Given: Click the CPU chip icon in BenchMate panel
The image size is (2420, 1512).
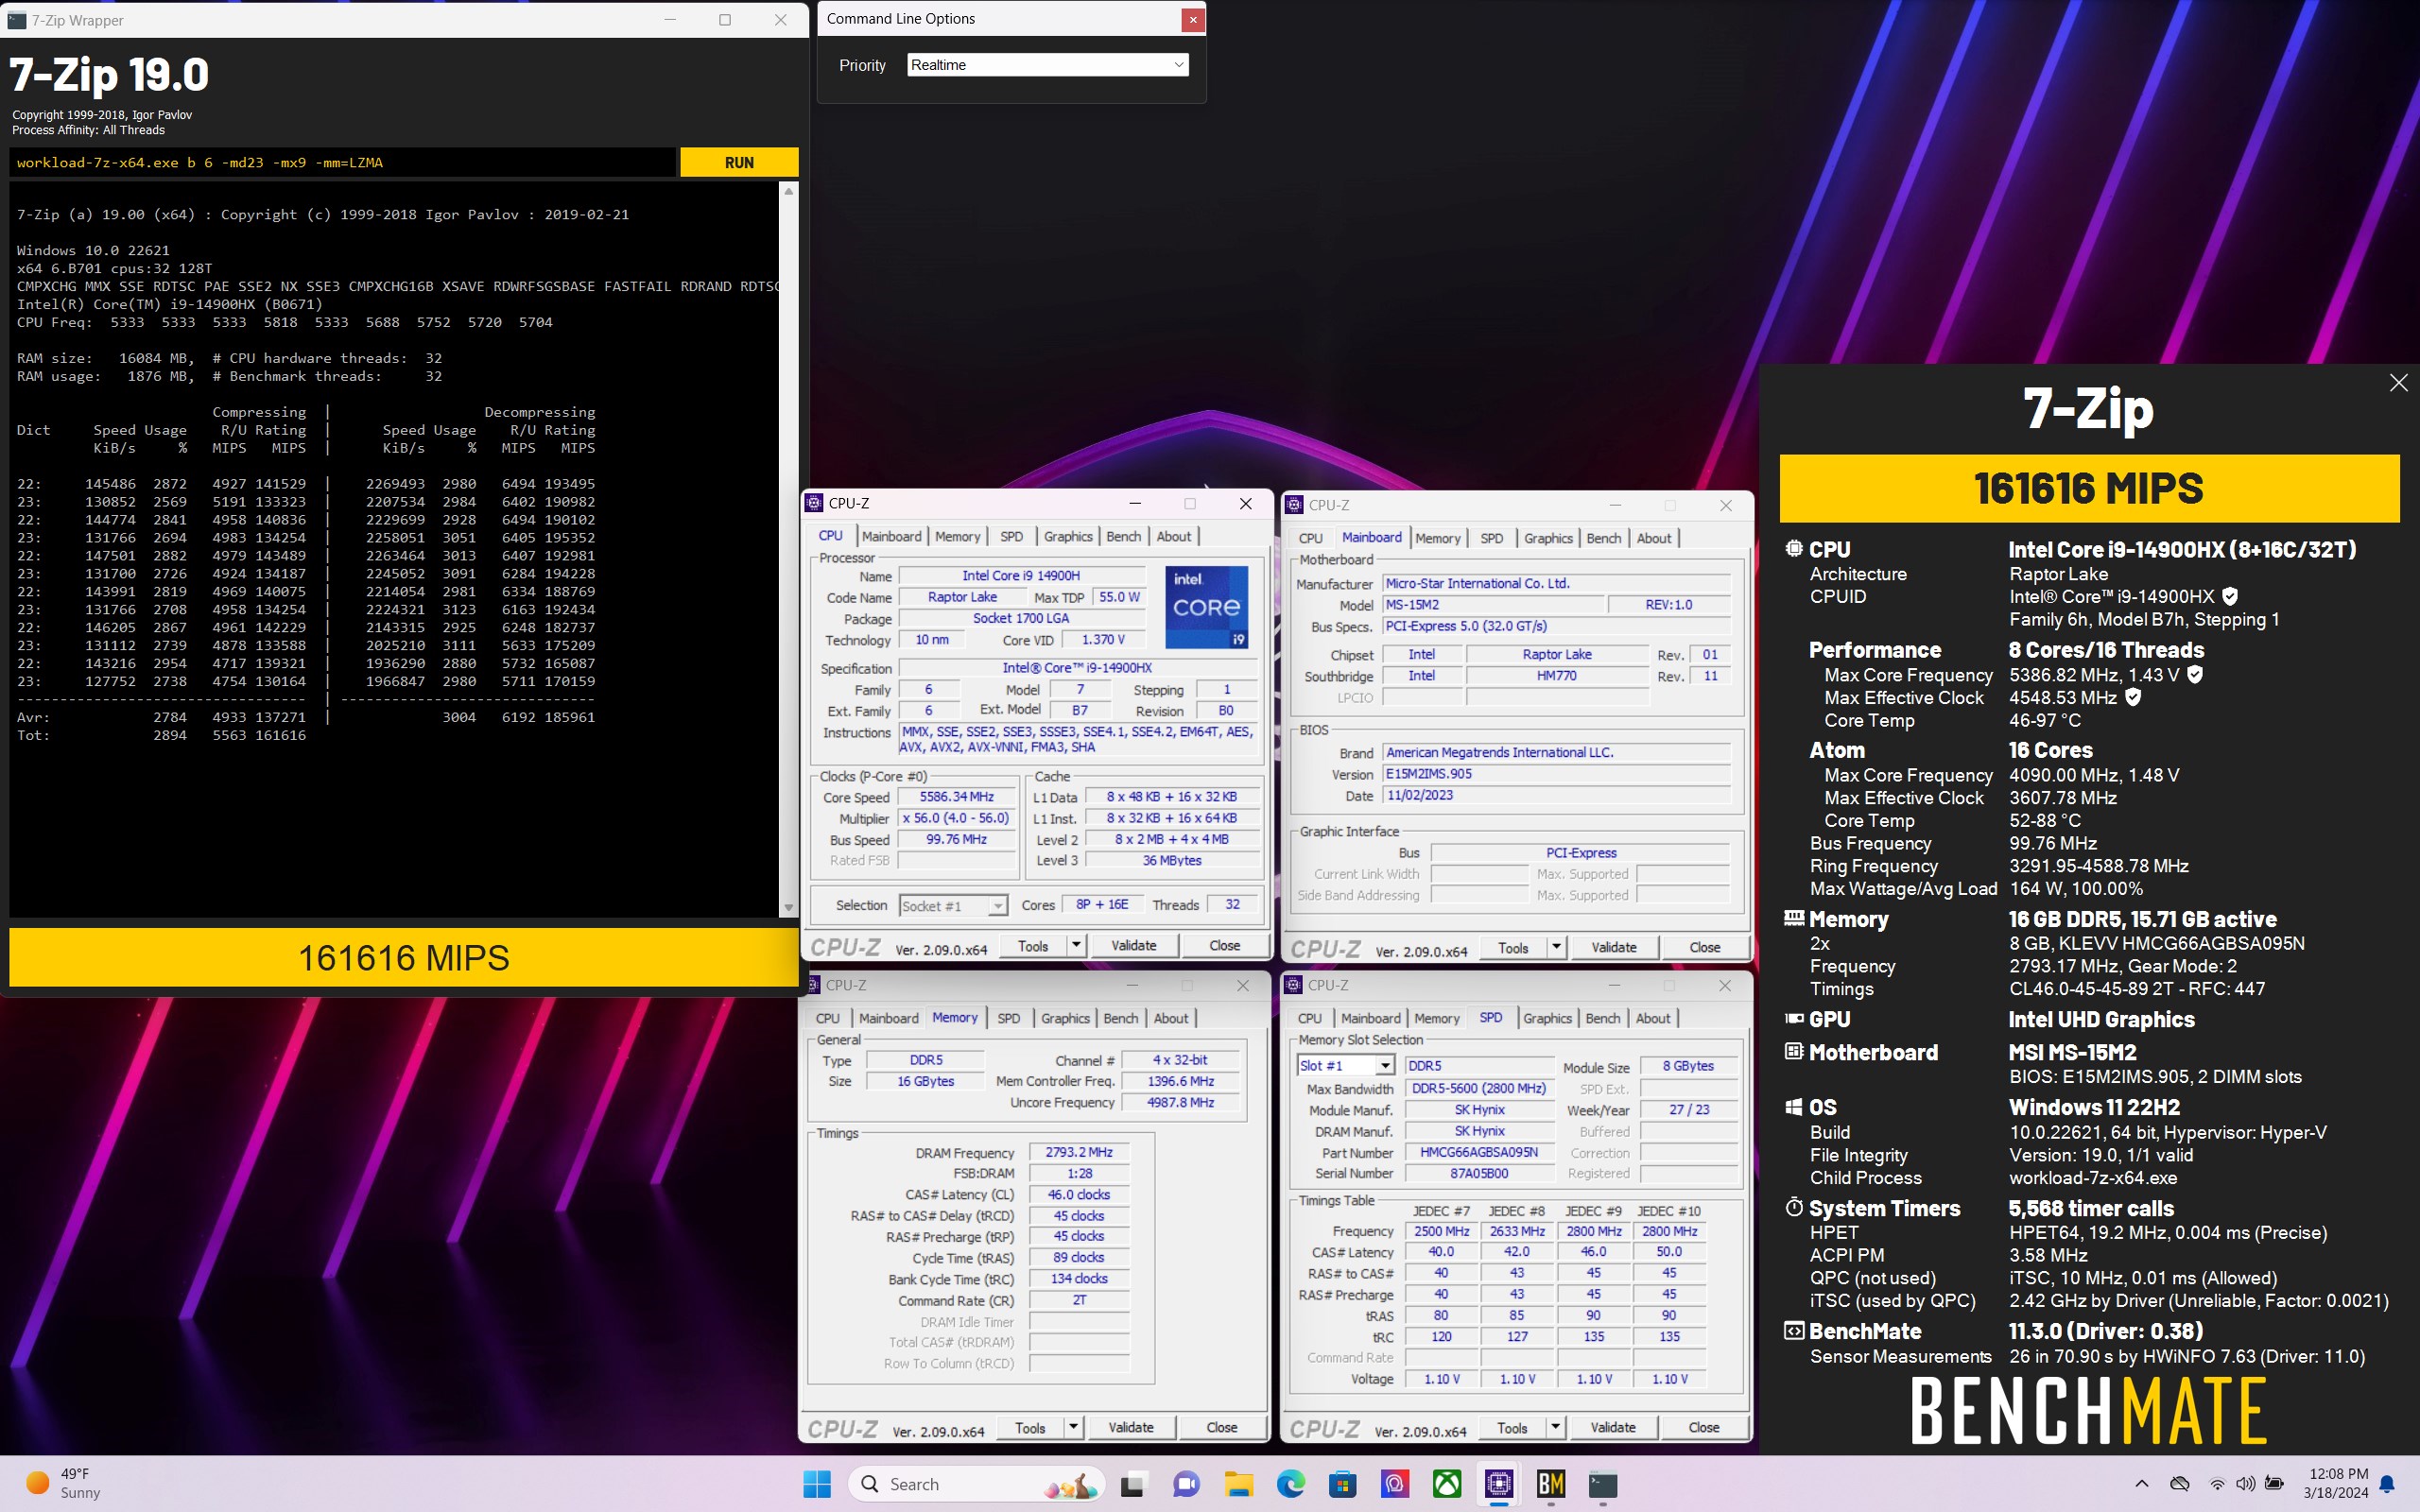Looking at the screenshot, I should pyautogui.click(x=1794, y=549).
